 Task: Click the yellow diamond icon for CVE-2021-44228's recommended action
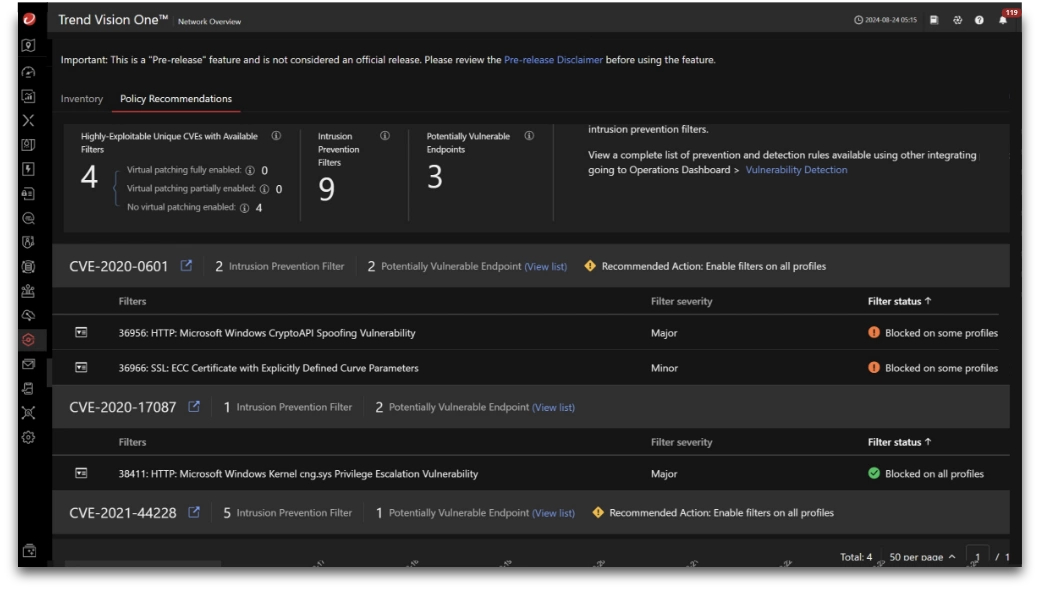click(598, 512)
